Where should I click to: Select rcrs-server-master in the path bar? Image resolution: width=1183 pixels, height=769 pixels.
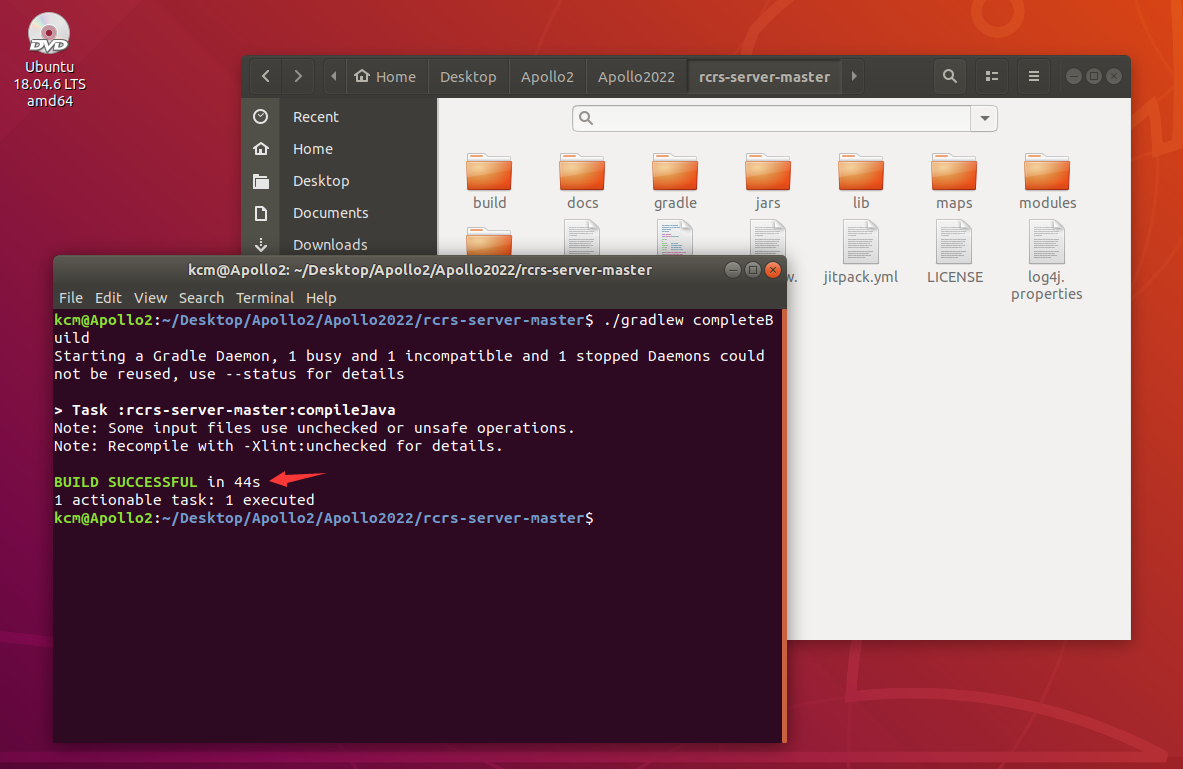(x=764, y=76)
